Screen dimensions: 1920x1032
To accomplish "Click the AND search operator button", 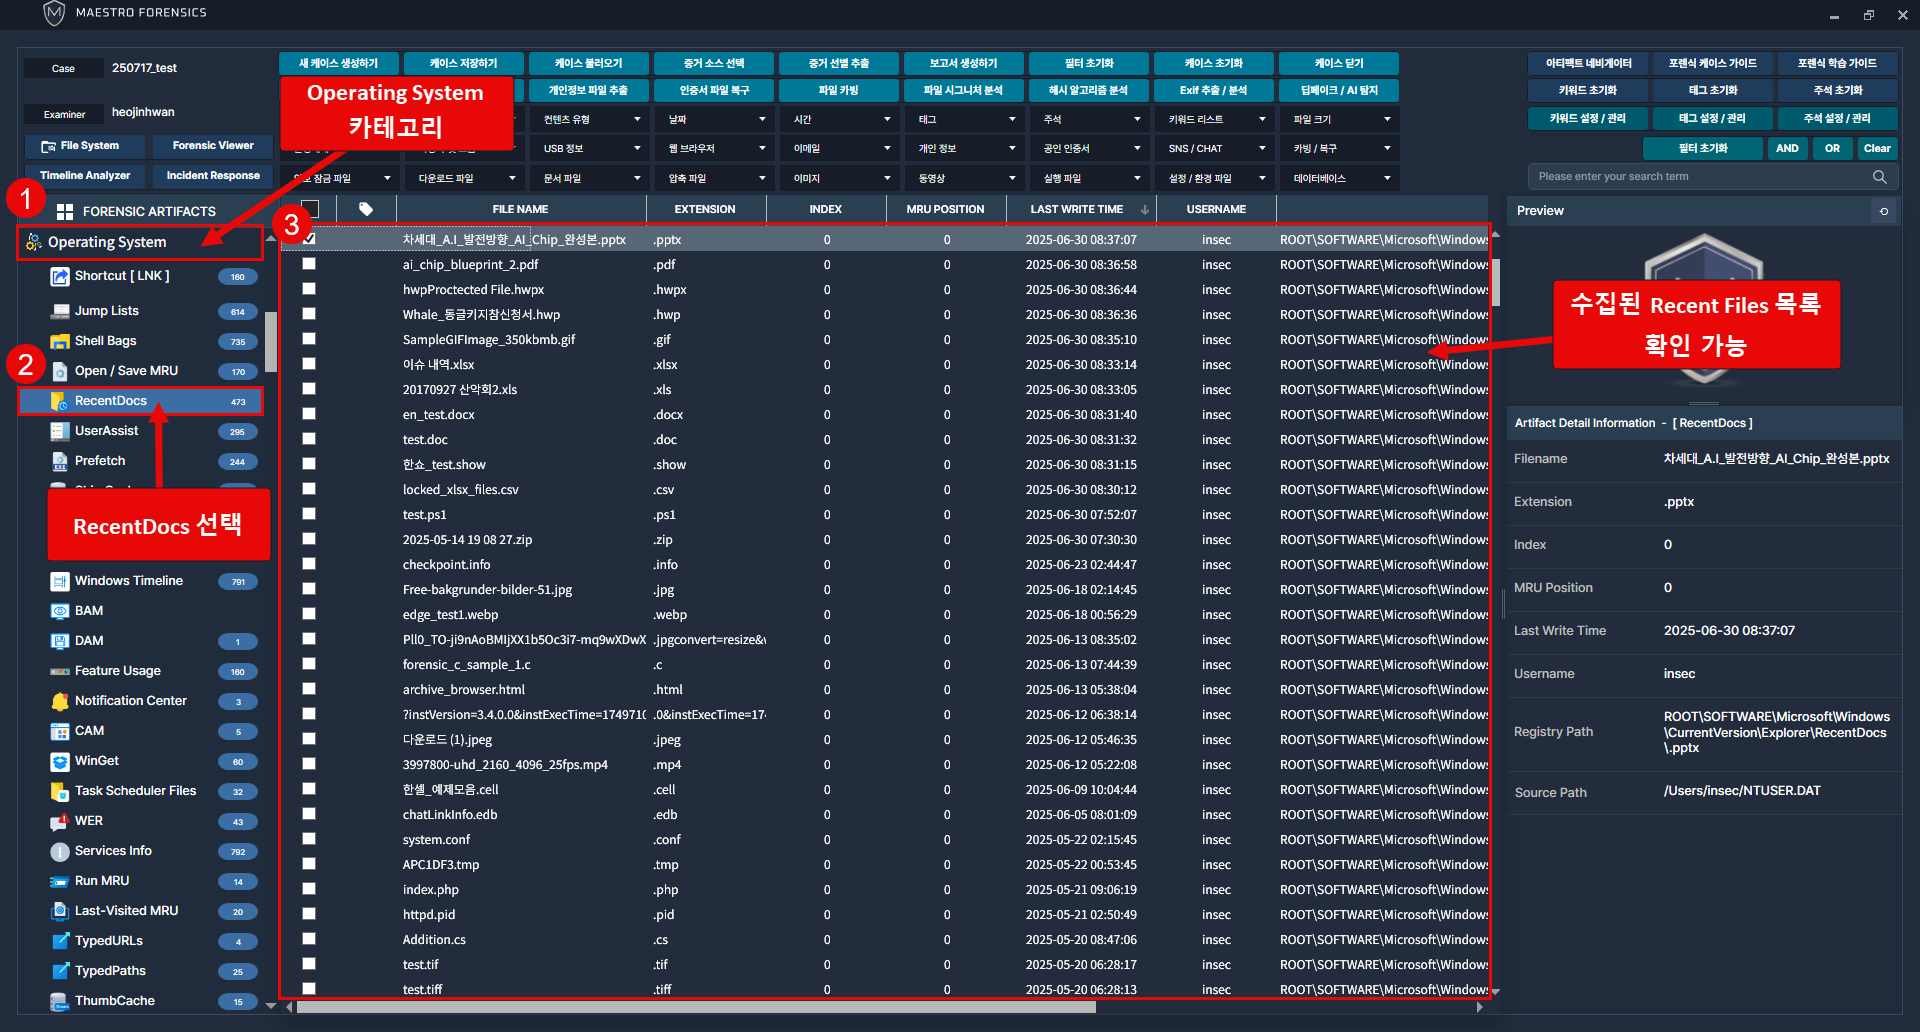I will pyautogui.click(x=1787, y=148).
